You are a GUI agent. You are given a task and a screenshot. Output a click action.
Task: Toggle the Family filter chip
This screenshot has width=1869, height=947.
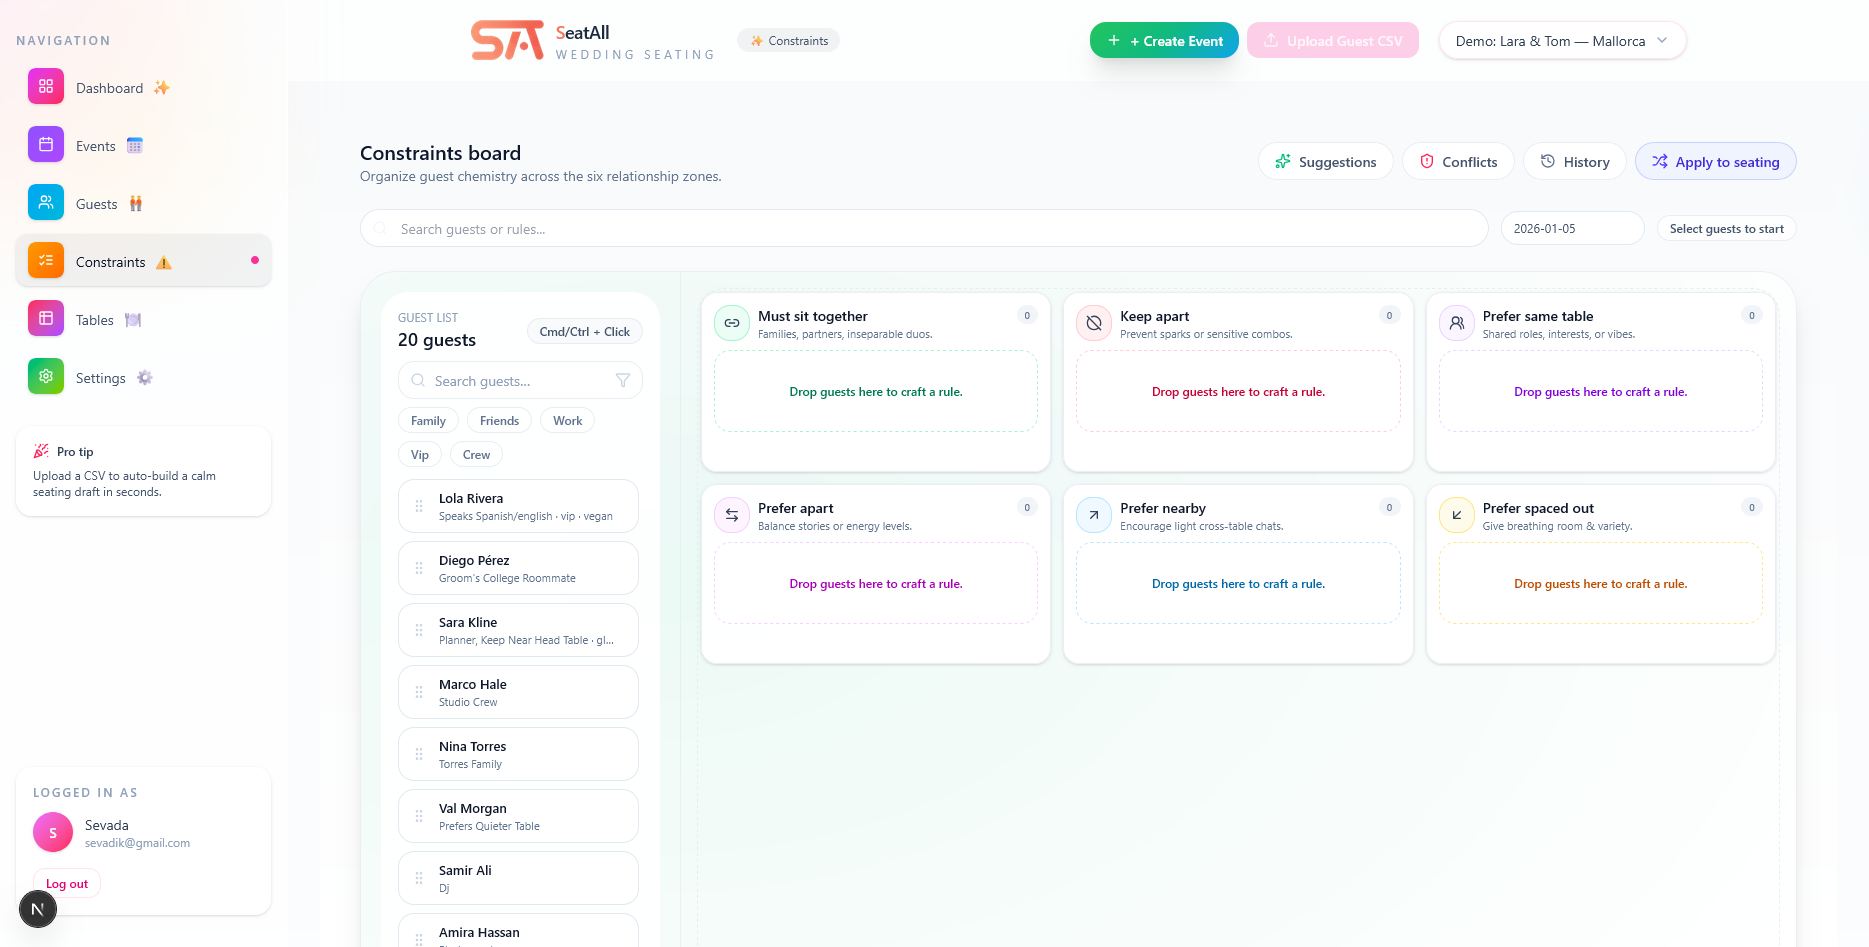click(428, 420)
